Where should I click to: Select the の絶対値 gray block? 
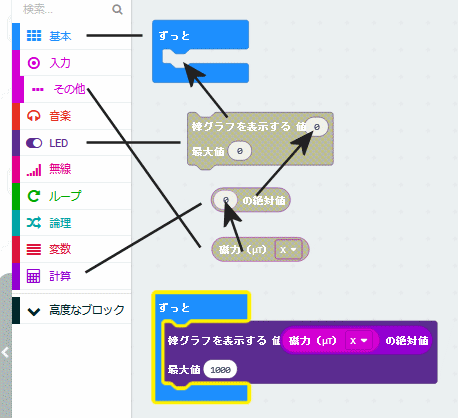coord(263,200)
